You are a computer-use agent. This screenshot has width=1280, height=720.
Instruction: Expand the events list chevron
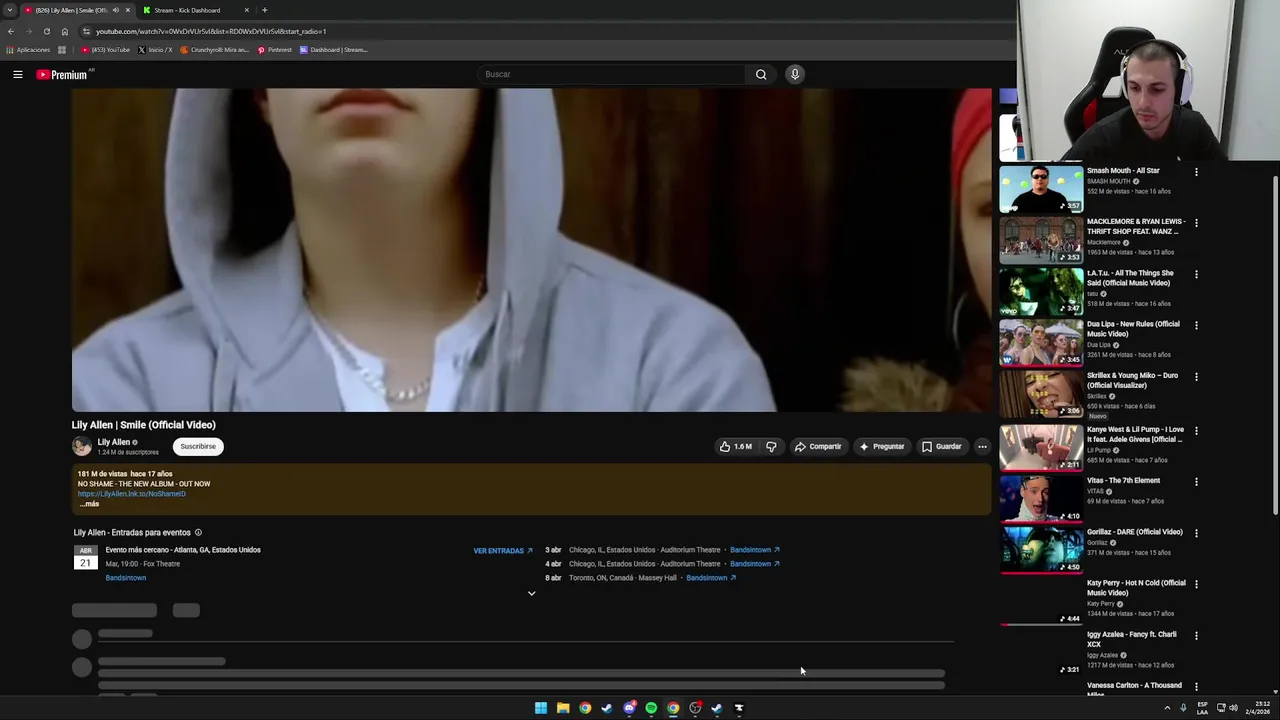pos(531,594)
